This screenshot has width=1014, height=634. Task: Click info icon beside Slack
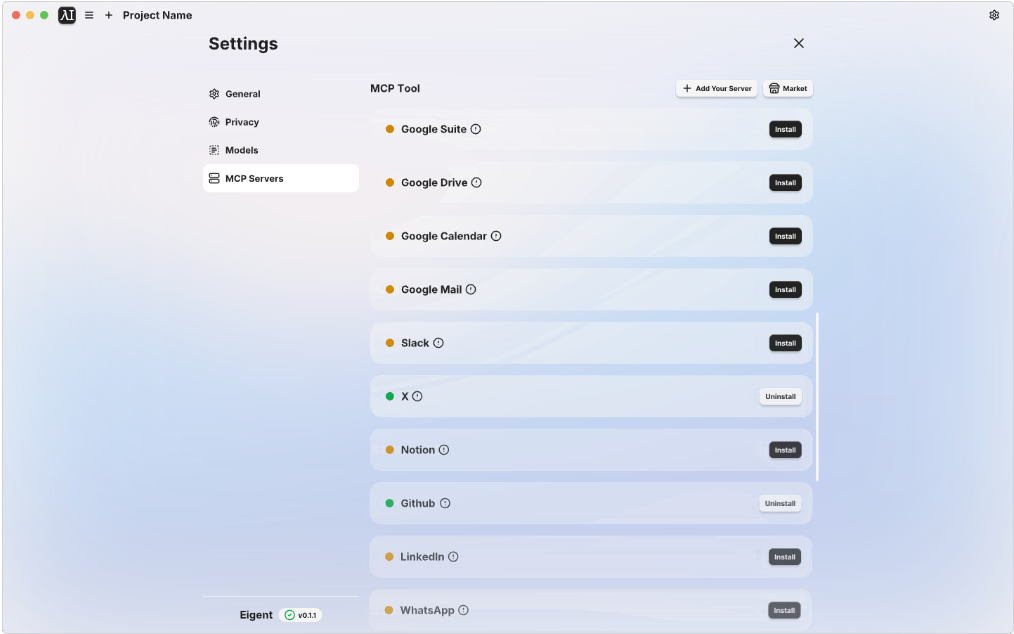click(438, 343)
